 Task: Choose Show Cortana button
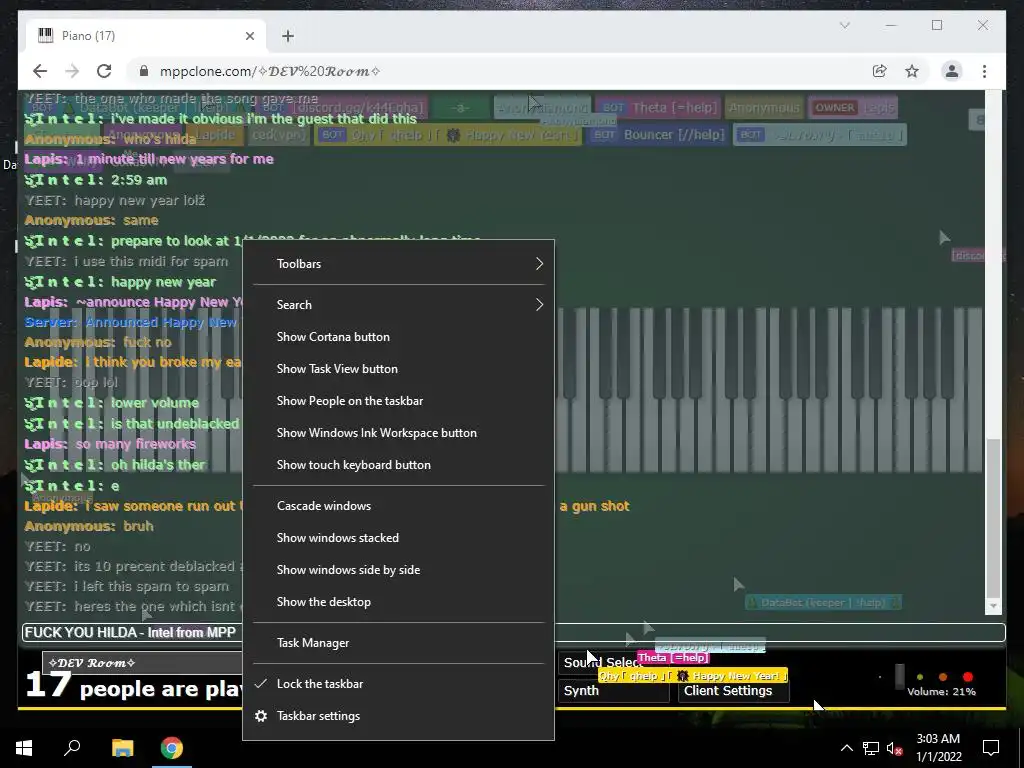tap(398, 337)
